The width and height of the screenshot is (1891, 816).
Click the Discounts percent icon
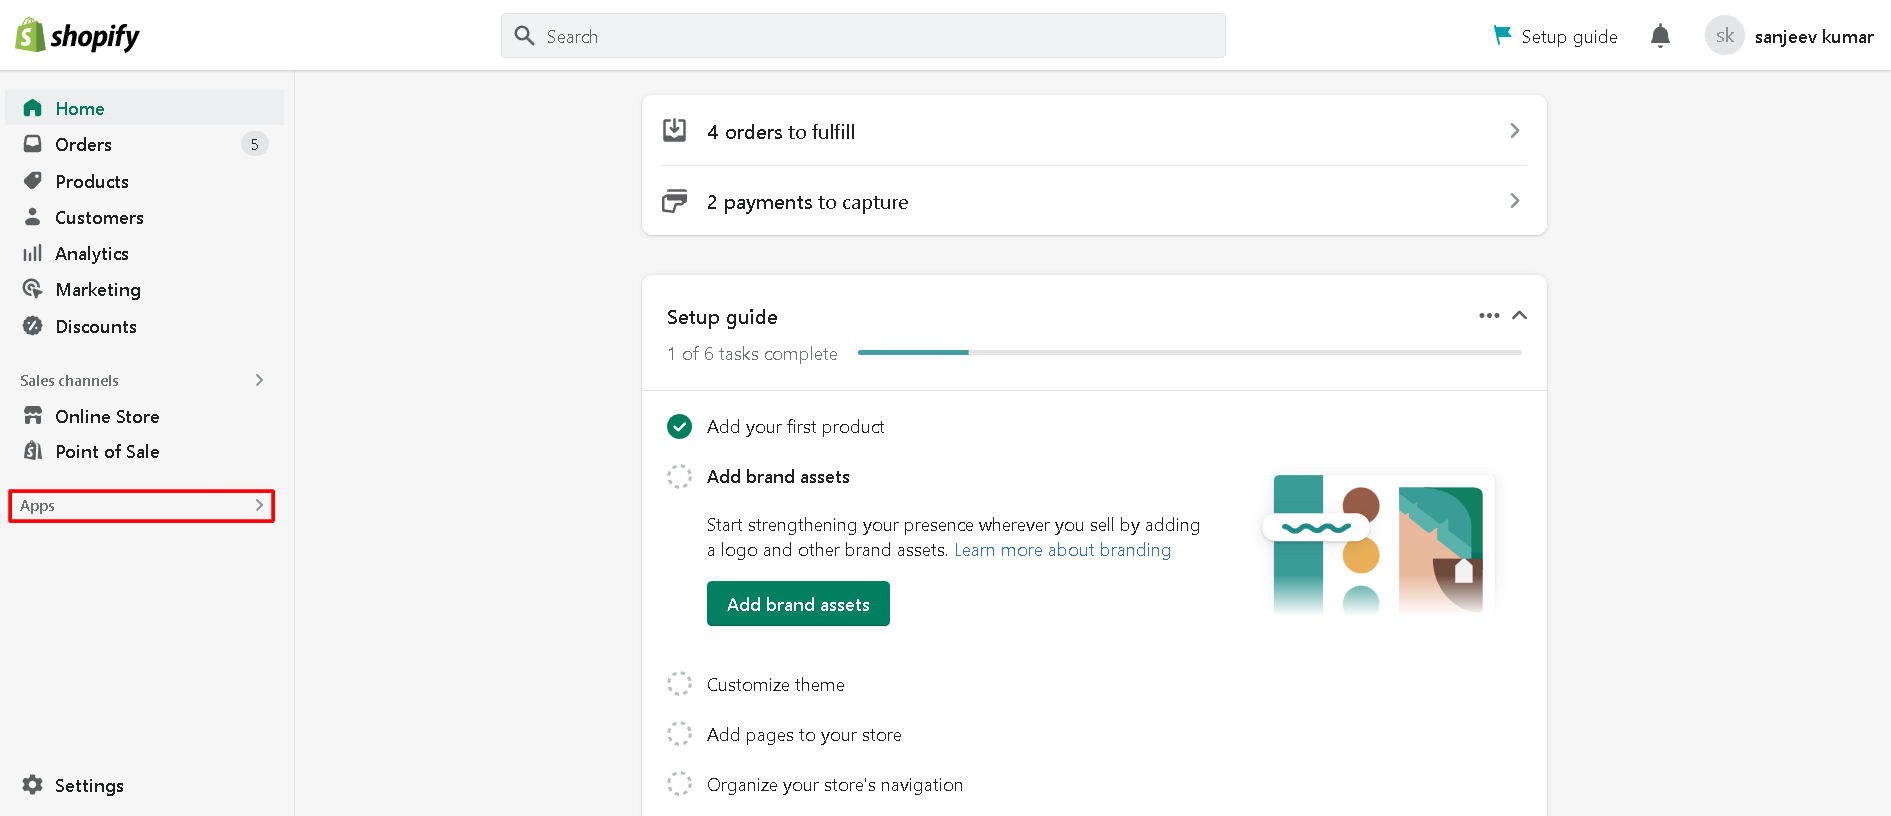coord(33,326)
